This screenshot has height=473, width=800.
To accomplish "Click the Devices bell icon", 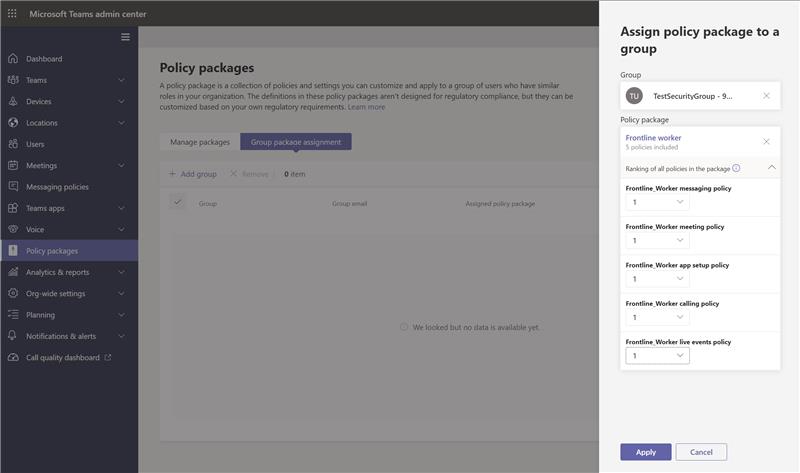I will click(13, 102).
